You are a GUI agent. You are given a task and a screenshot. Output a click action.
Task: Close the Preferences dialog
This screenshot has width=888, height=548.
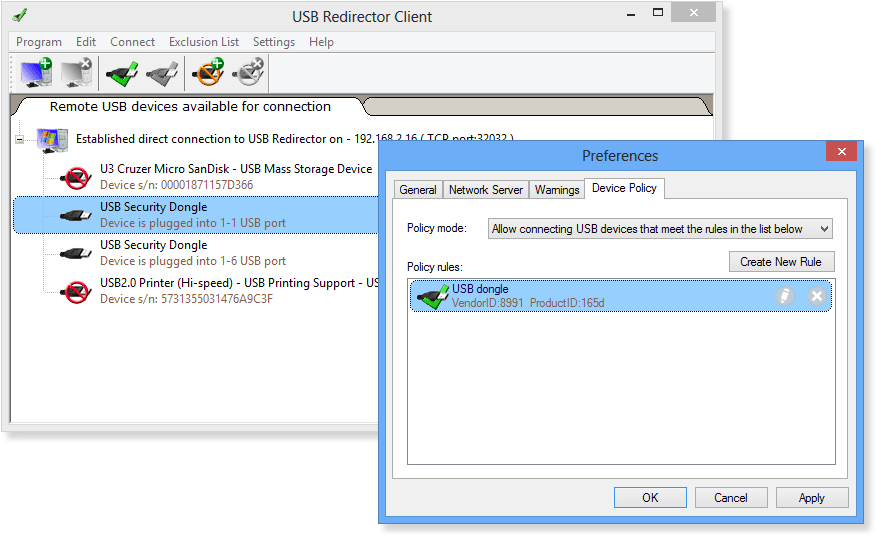coord(842,151)
